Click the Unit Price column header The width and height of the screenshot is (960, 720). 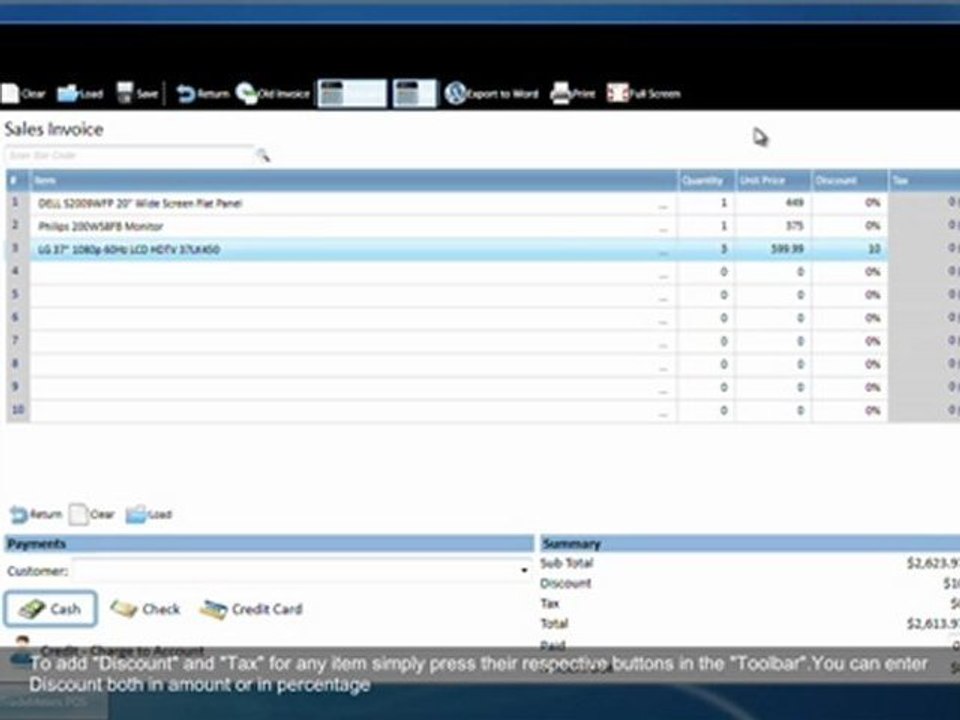tap(773, 181)
